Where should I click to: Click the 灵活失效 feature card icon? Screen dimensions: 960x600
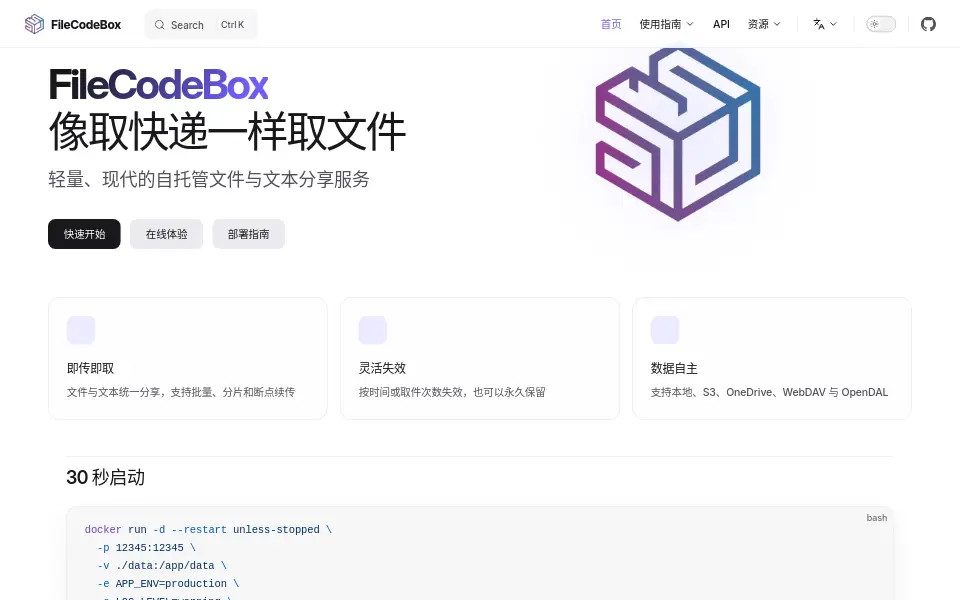373,330
